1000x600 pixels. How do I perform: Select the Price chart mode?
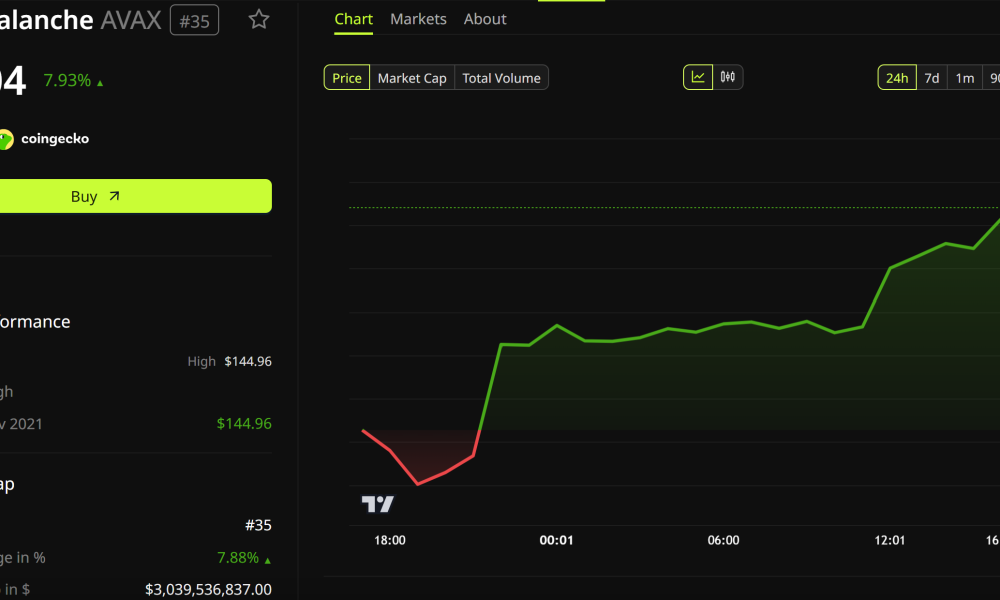click(347, 78)
